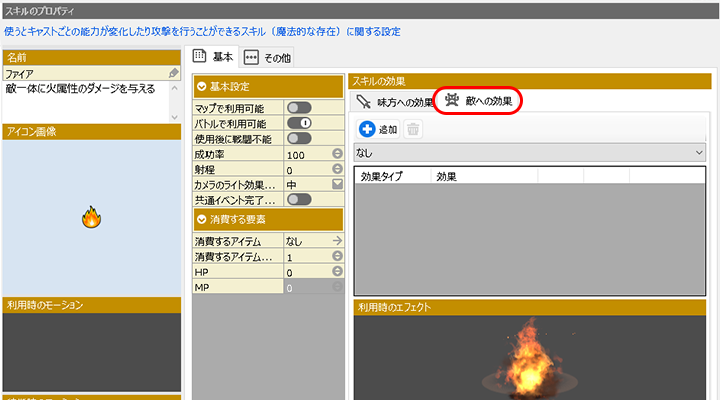The height and width of the screenshot is (400, 720).
Task: Open the なし effect dropdown
Action: pyautogui.click(x=532, y=152)
